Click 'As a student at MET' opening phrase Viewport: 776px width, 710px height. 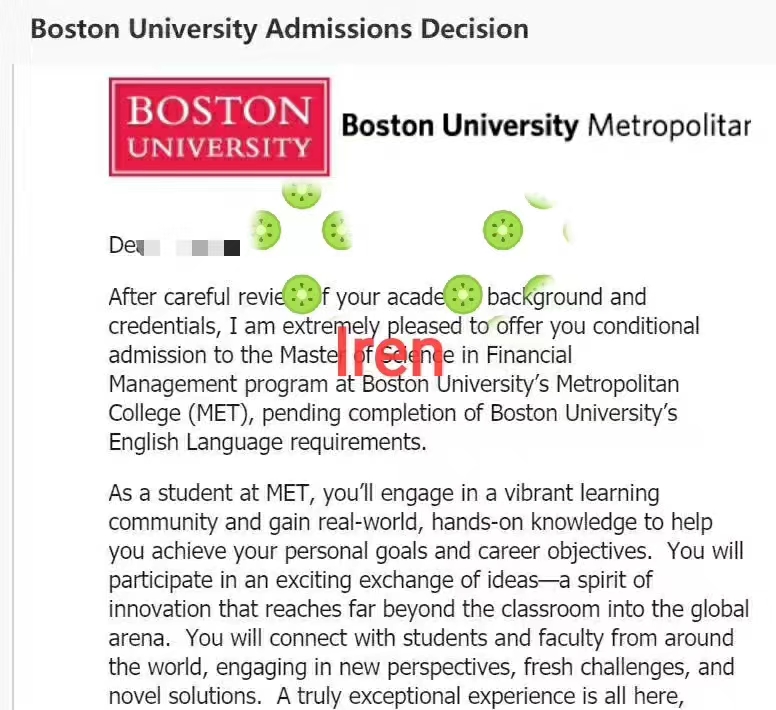[209, 493]
